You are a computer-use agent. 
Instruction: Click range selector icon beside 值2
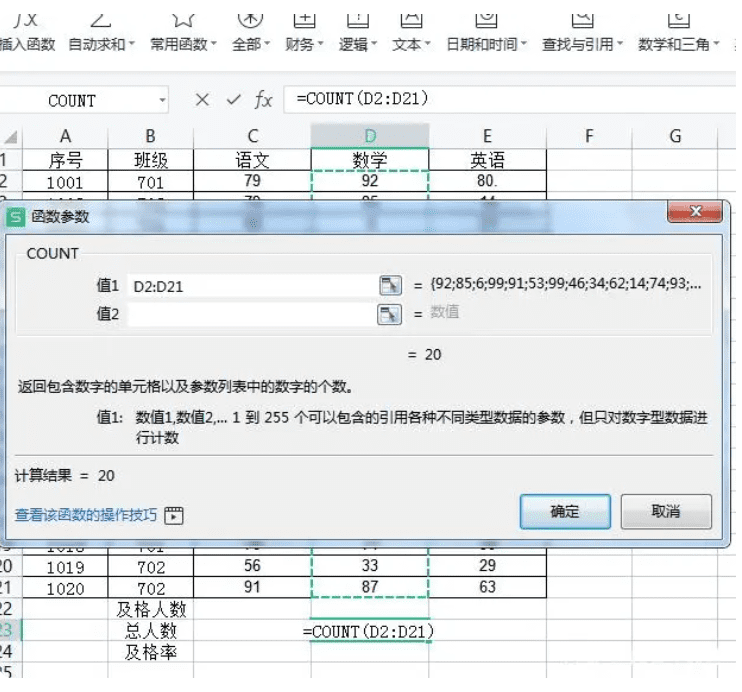point(389,314)
